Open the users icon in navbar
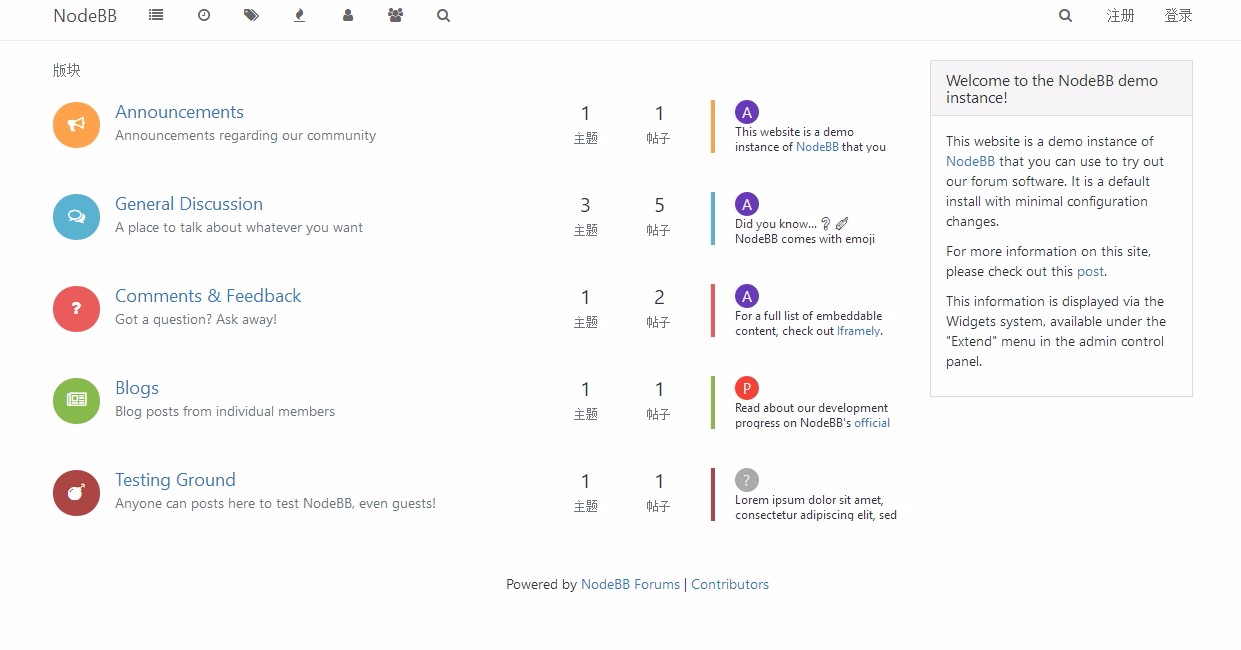Viewport: 1241px width, 650px height. coord(348,15)
